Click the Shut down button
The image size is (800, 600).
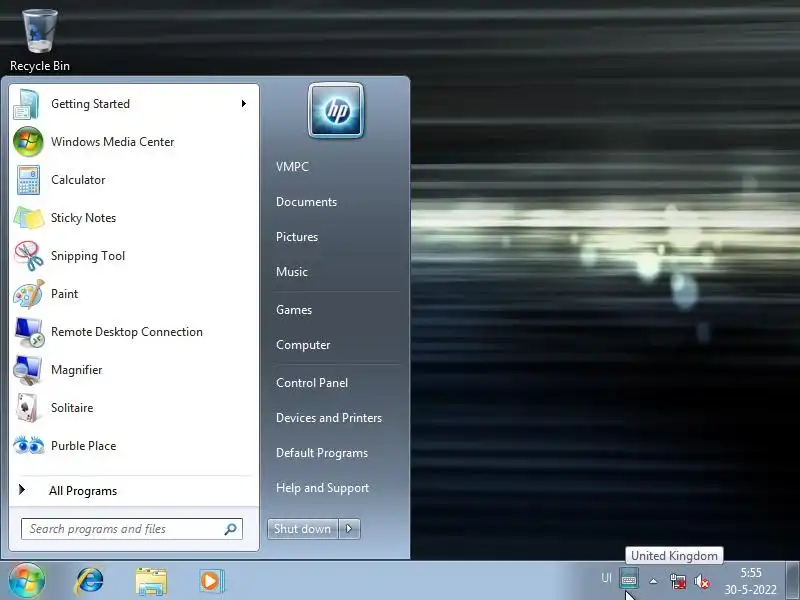[303, 529]
